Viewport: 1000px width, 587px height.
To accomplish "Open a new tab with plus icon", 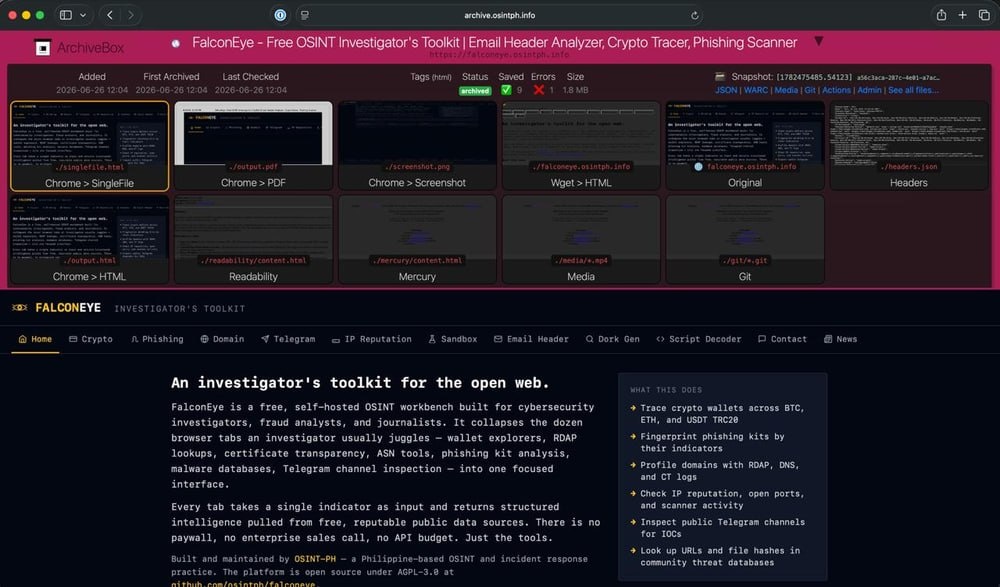I will tap(962, 15).
